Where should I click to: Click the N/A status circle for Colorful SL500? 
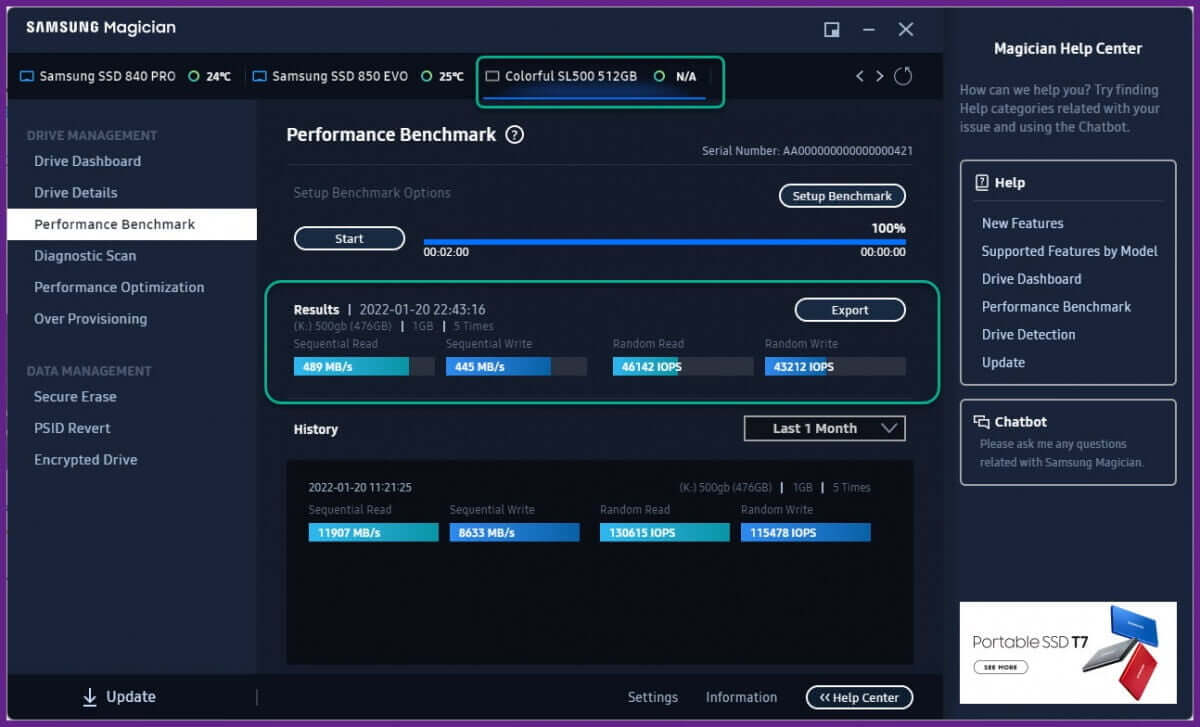659,76
